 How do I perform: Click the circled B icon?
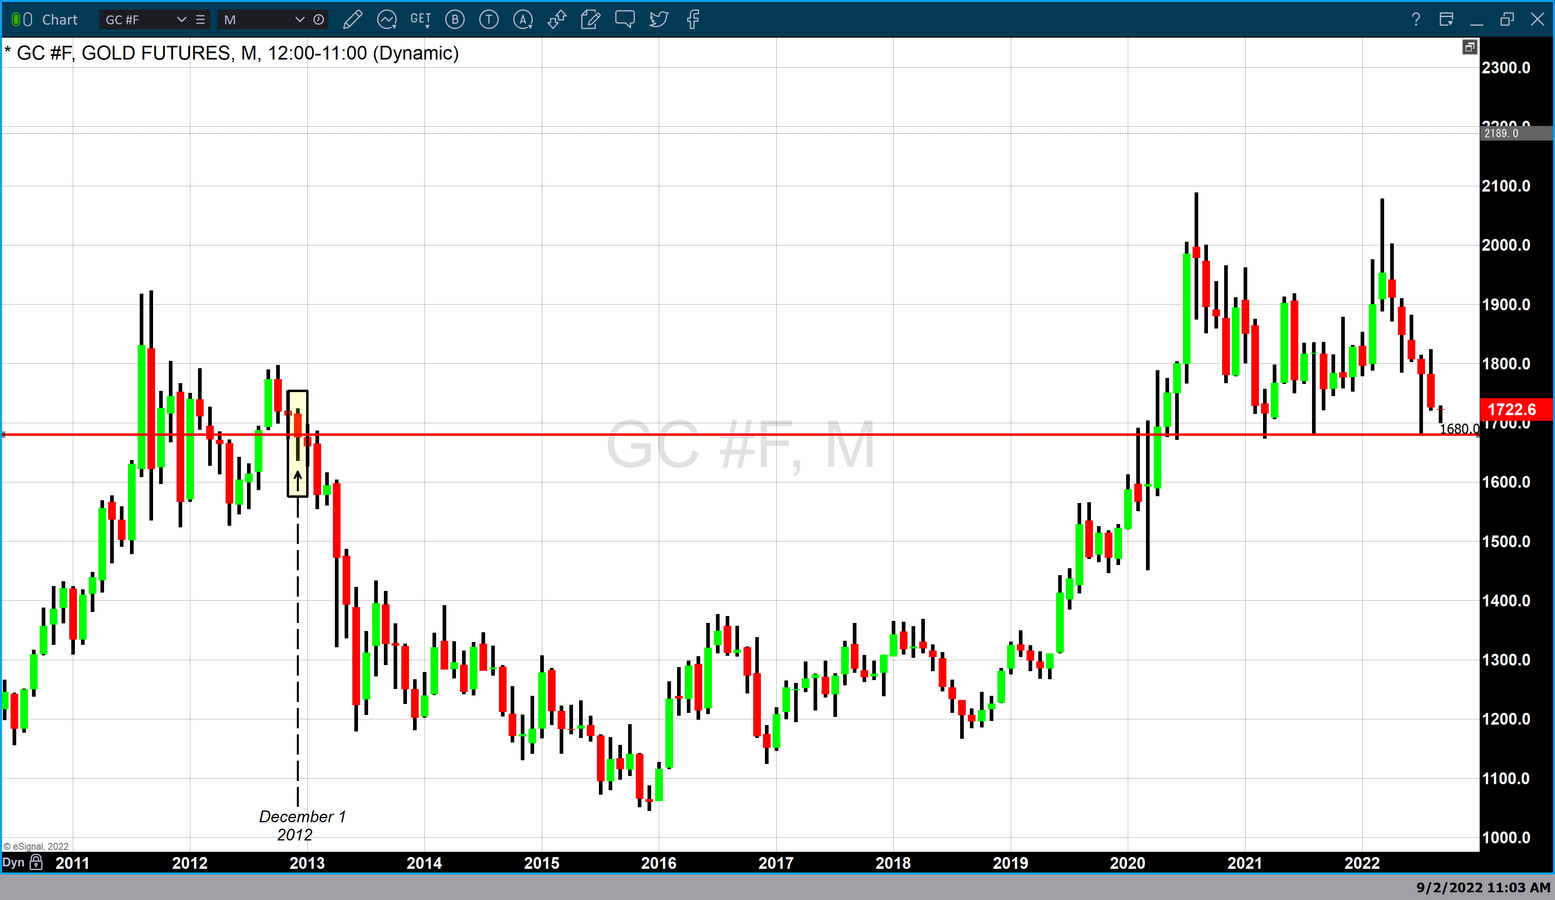(x=455, y=19)
